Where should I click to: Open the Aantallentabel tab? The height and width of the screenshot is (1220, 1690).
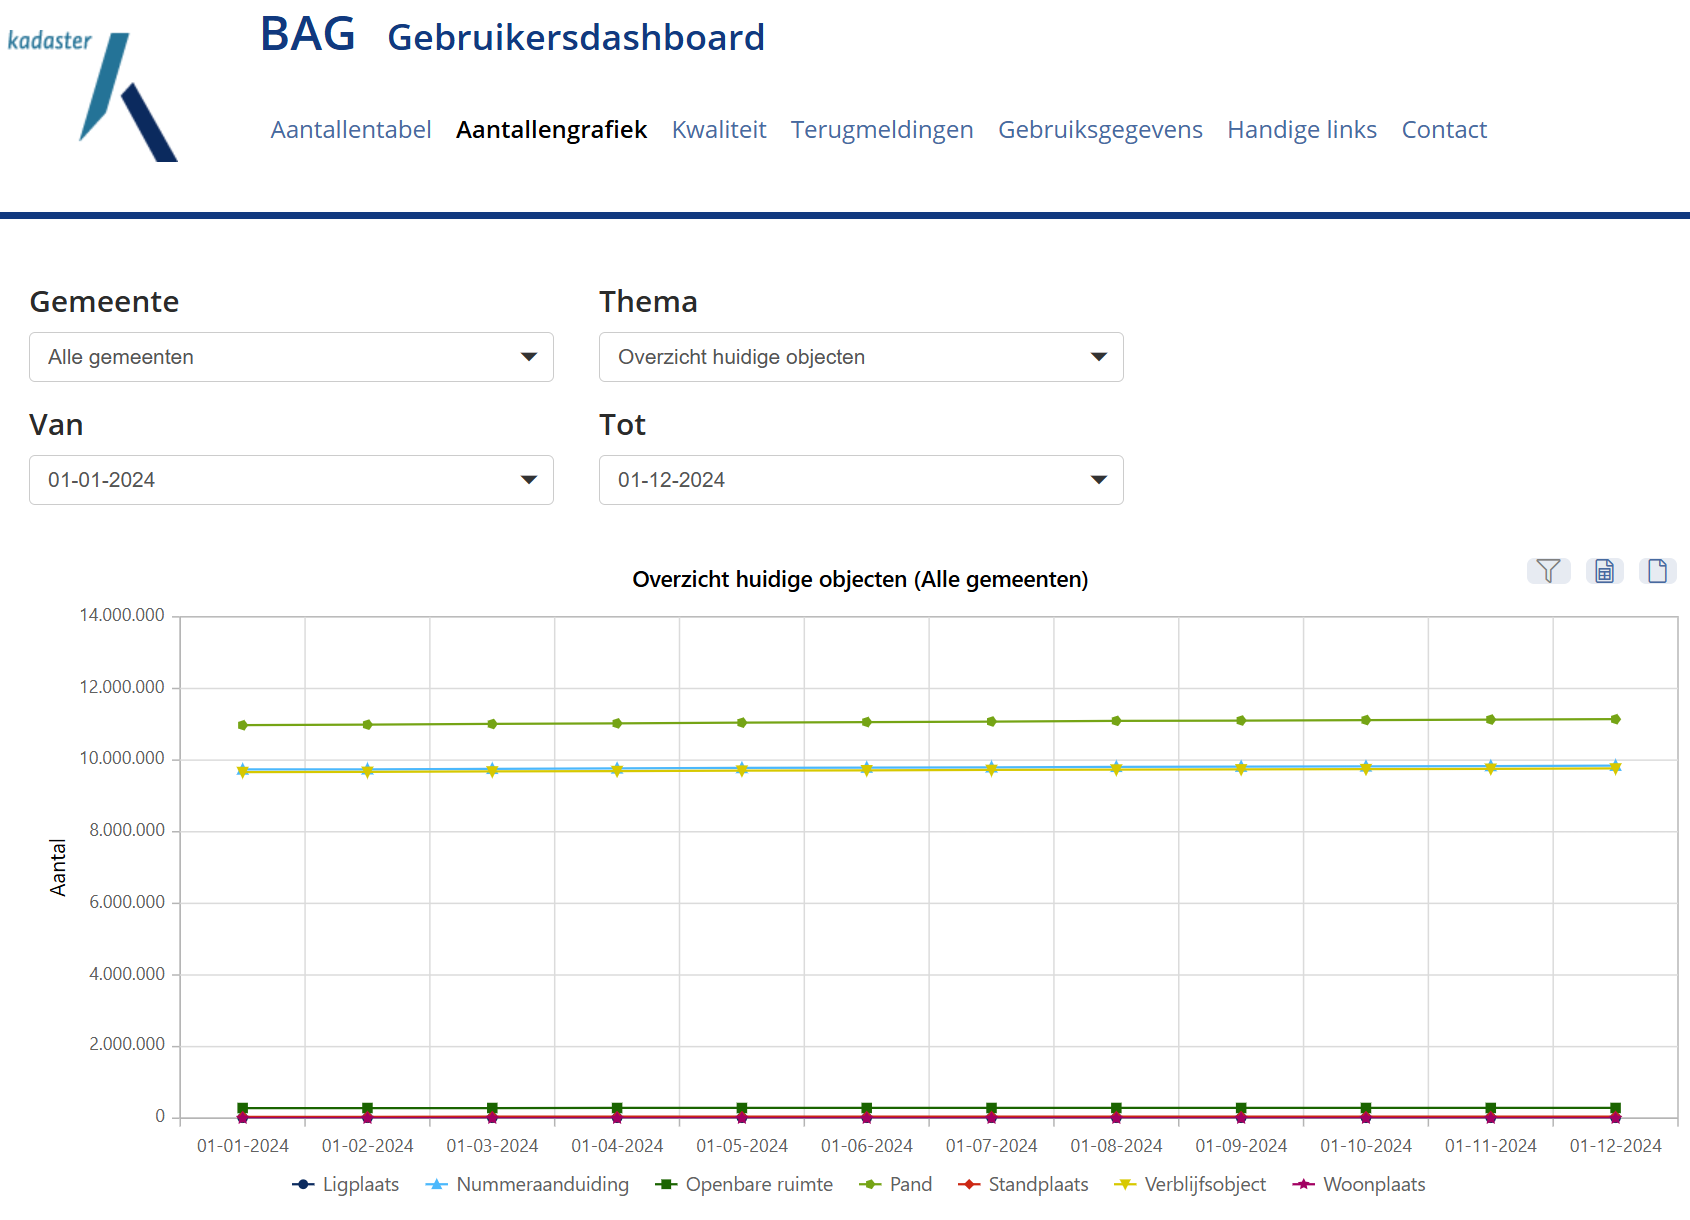click(351, 130)
